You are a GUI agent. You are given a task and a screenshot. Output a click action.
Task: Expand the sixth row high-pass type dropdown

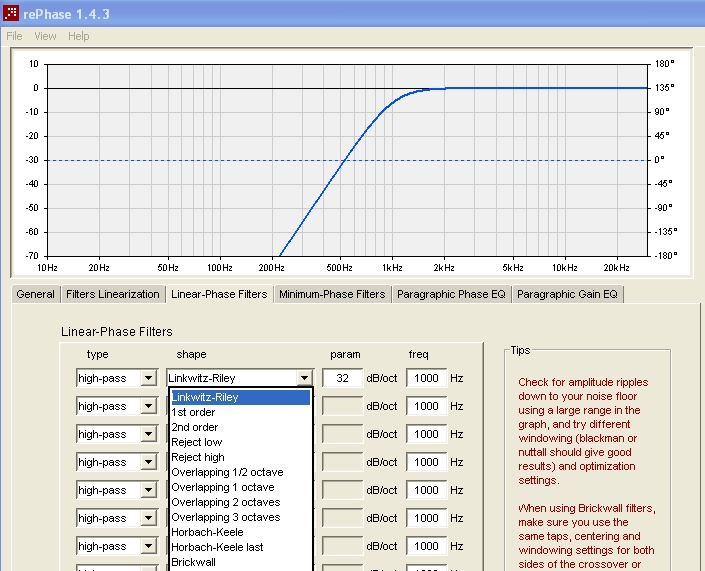pyautogui.click(x=148, y=518)
